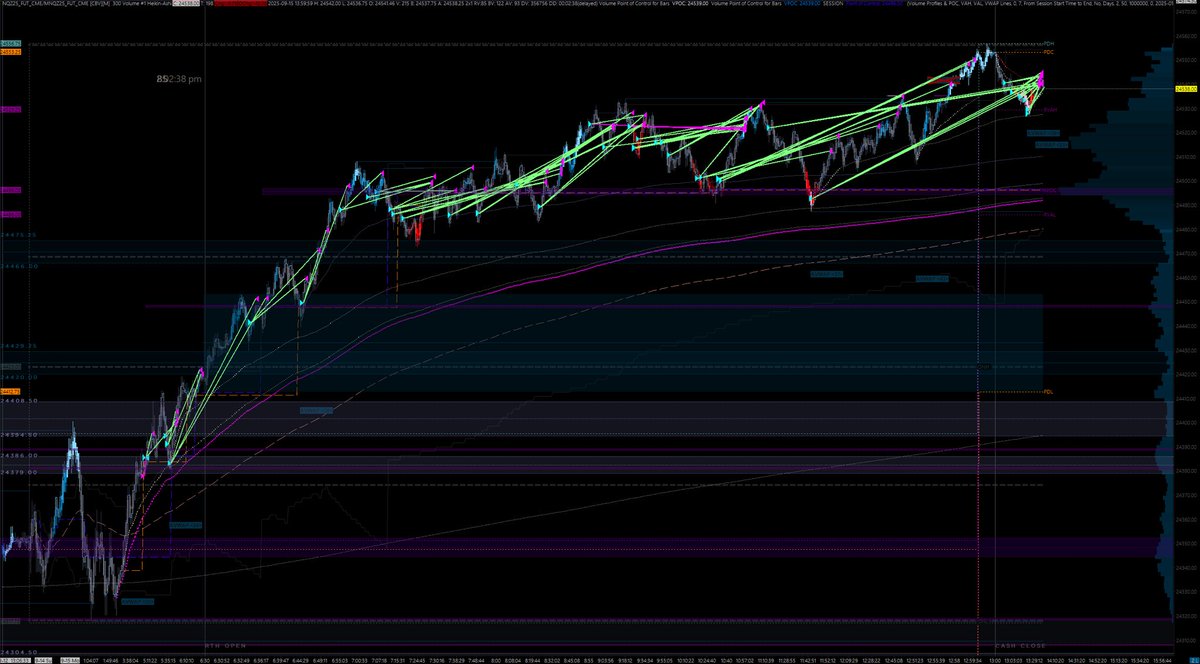
Task: Click the 10:40 mark on time axis
Action: click(726, 659)
